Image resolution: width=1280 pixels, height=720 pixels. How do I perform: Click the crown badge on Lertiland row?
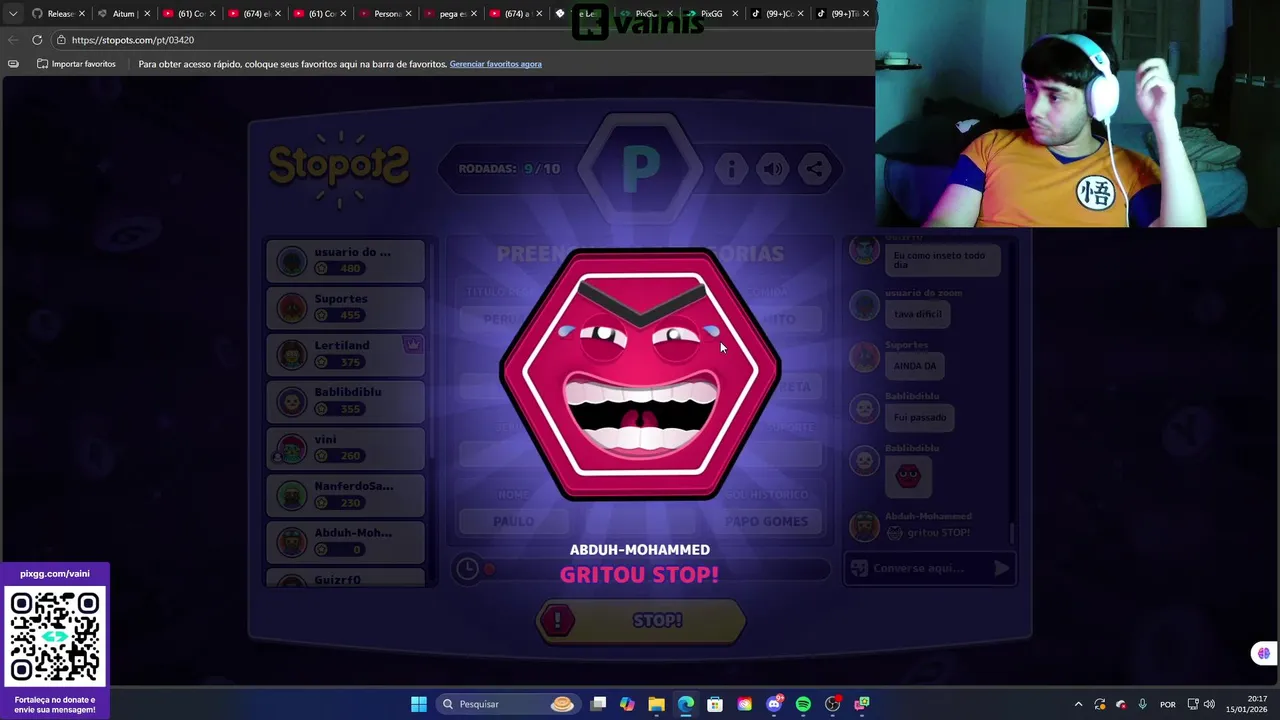click(412, 344)
